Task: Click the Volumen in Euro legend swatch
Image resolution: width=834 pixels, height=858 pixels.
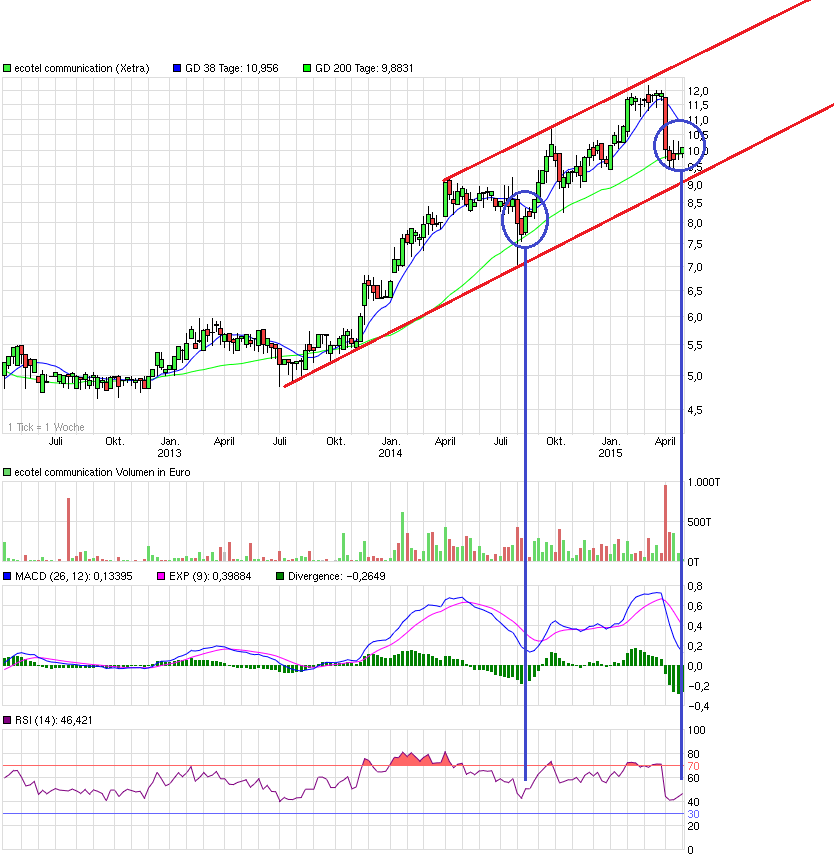Action: pyautogui.click(x=7, y=472)
